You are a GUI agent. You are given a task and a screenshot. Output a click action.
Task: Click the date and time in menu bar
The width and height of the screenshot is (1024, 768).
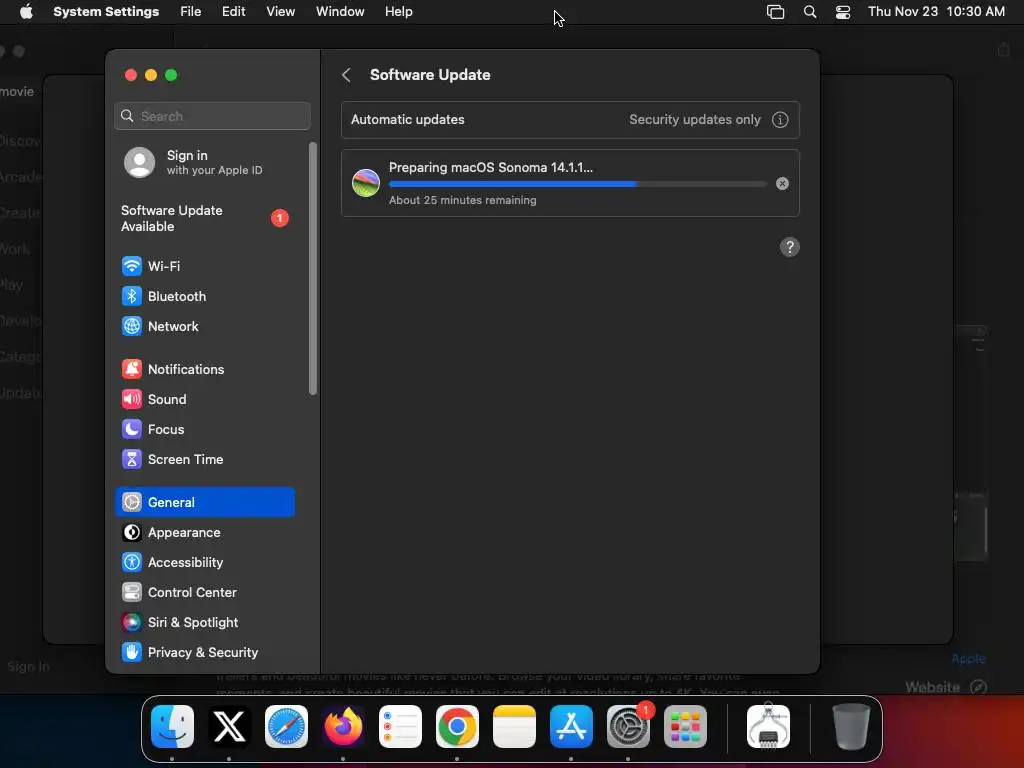pos(936,12)
